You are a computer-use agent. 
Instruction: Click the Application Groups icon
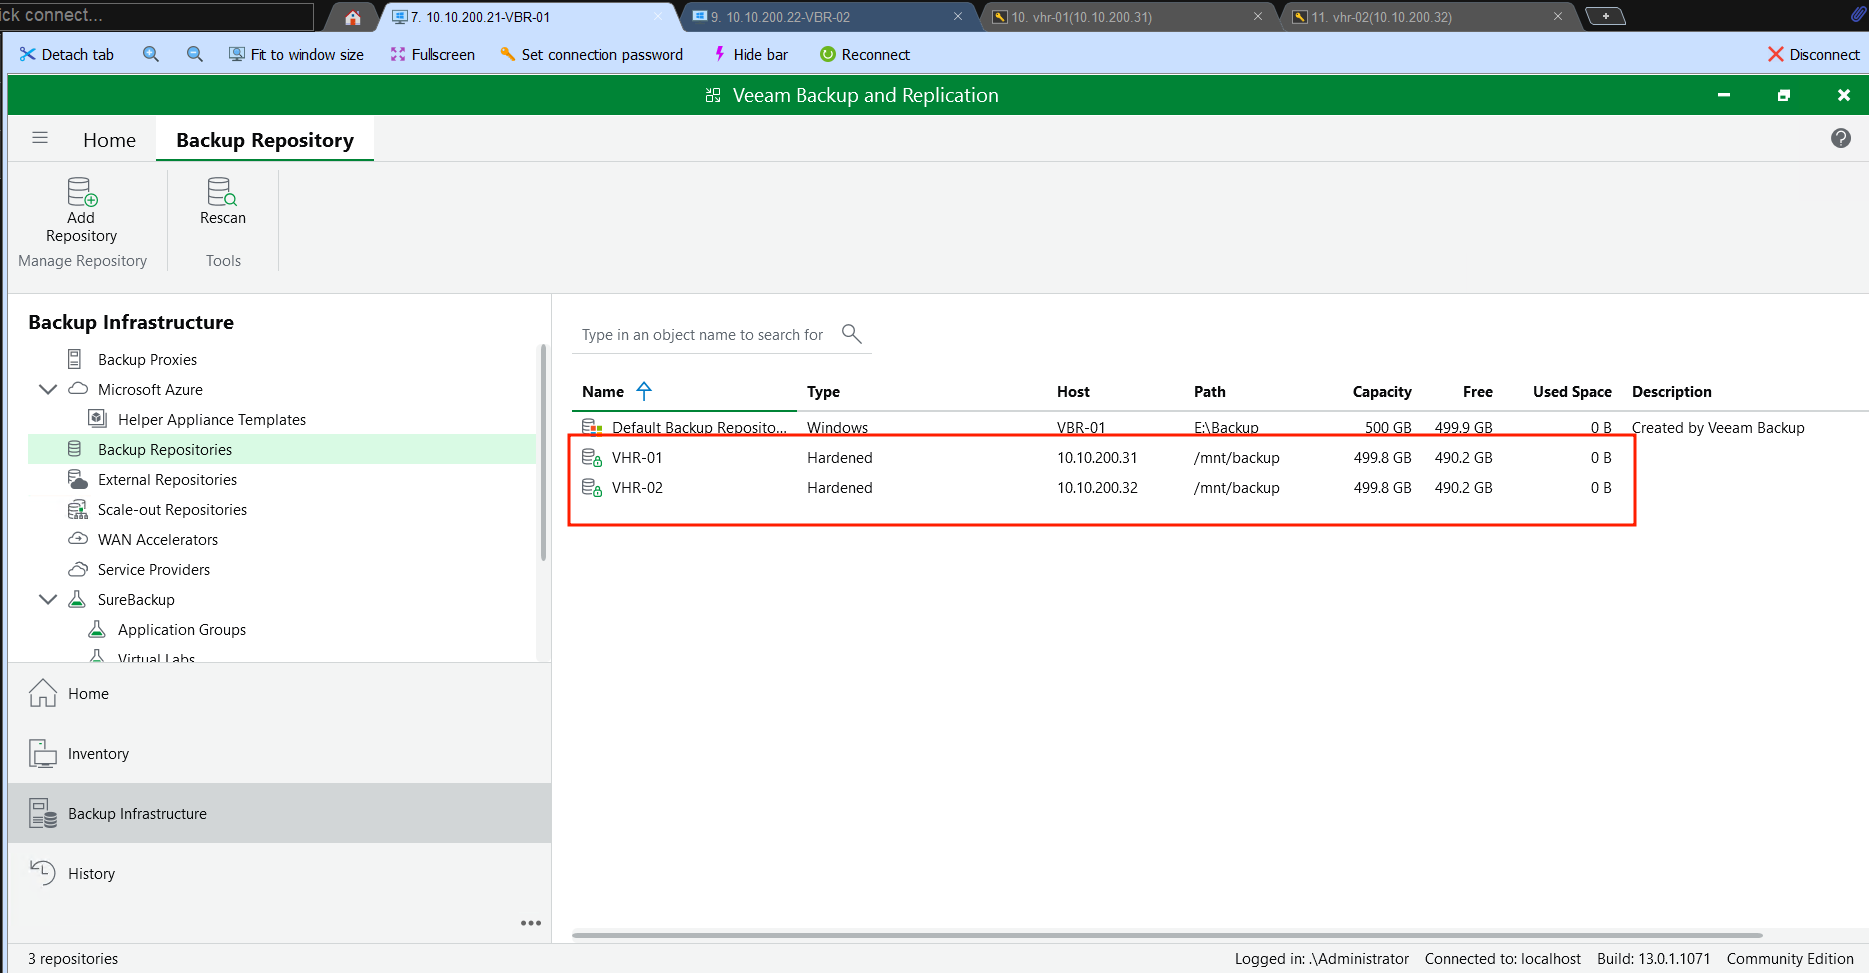pyautogui.click(x=97, y=629)
